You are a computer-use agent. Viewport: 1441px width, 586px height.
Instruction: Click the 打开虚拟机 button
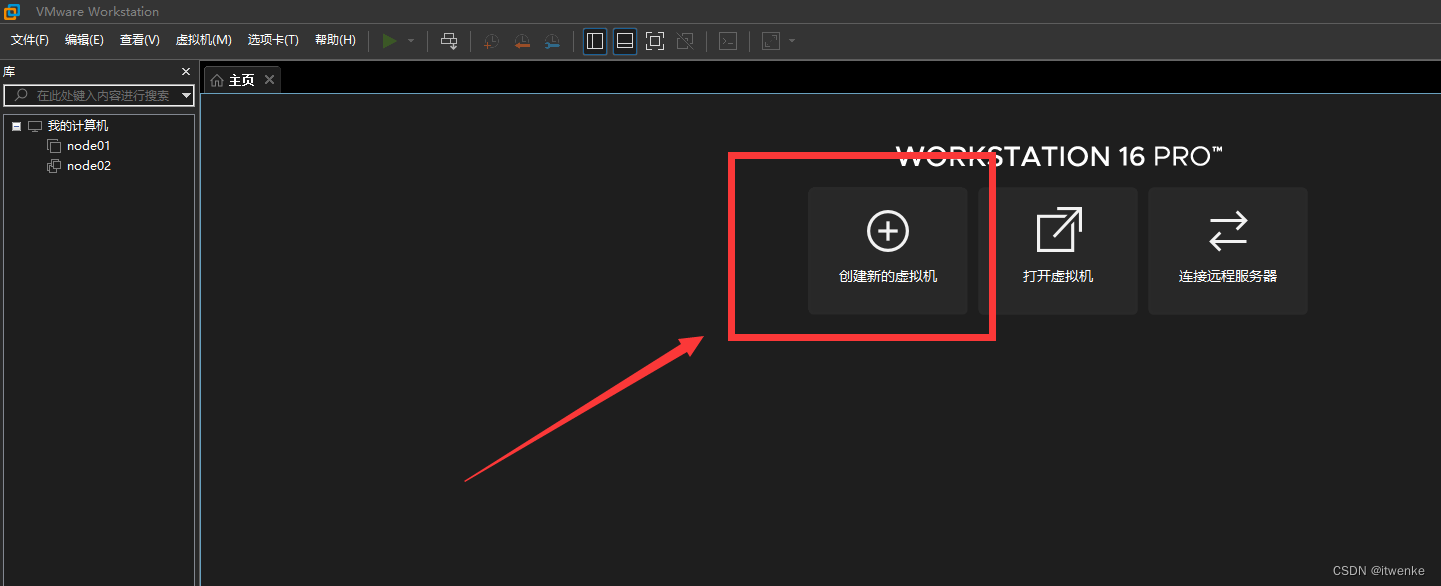click(1058, 251)
